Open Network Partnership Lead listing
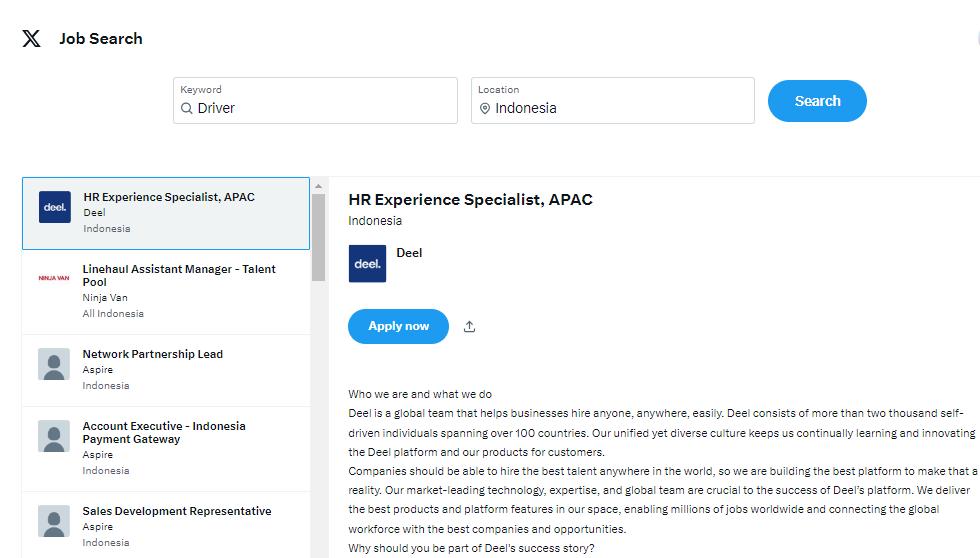The image size is (980, 558). 166,370
